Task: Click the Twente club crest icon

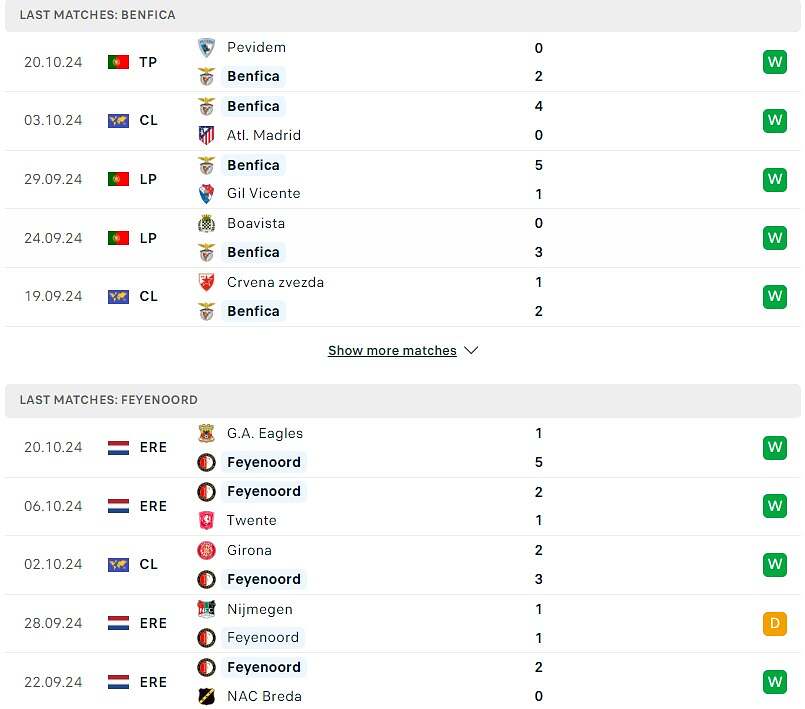Action: click(x=206, y=521)
